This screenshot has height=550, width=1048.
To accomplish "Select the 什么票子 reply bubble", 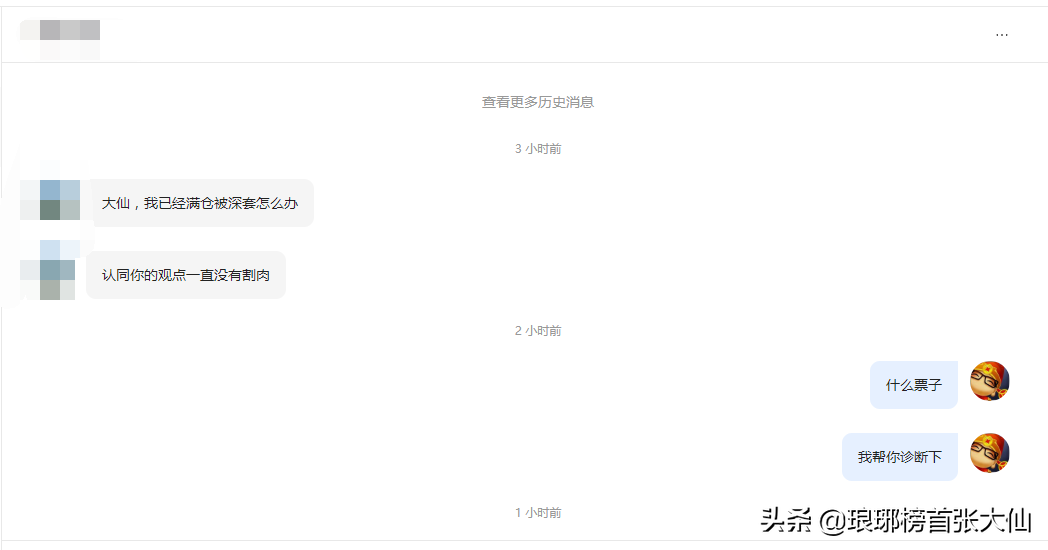I will (x=914, y=385).
